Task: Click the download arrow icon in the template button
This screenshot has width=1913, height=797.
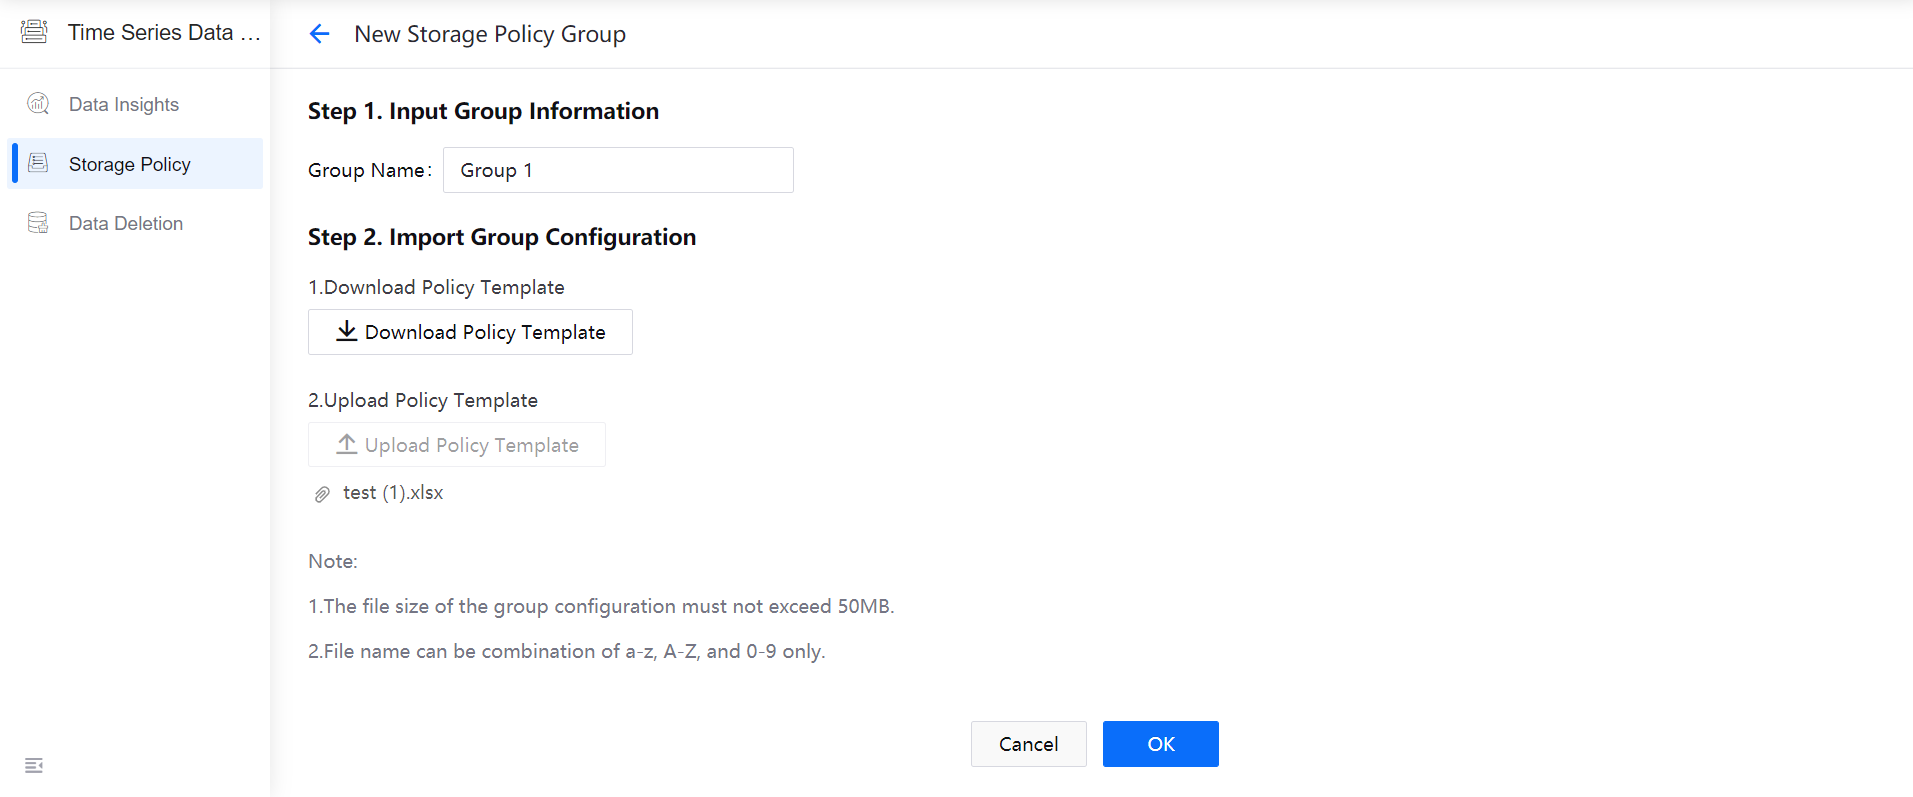Action: 346,331
